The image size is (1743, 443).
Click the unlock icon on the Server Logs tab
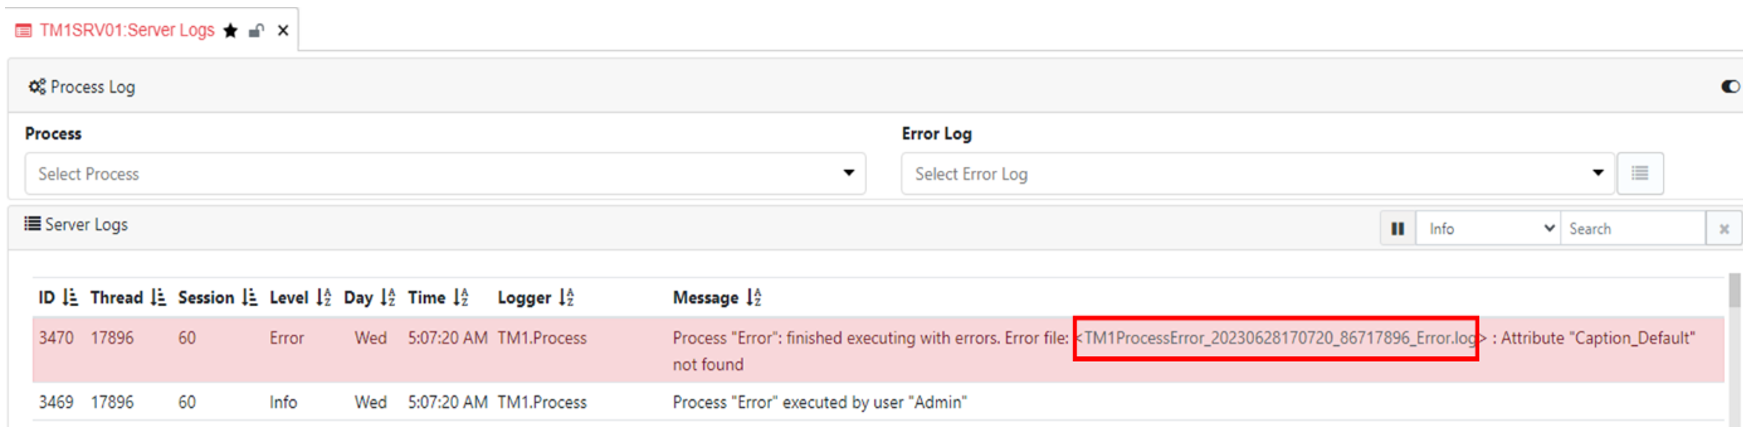click(x=256, y=30)
